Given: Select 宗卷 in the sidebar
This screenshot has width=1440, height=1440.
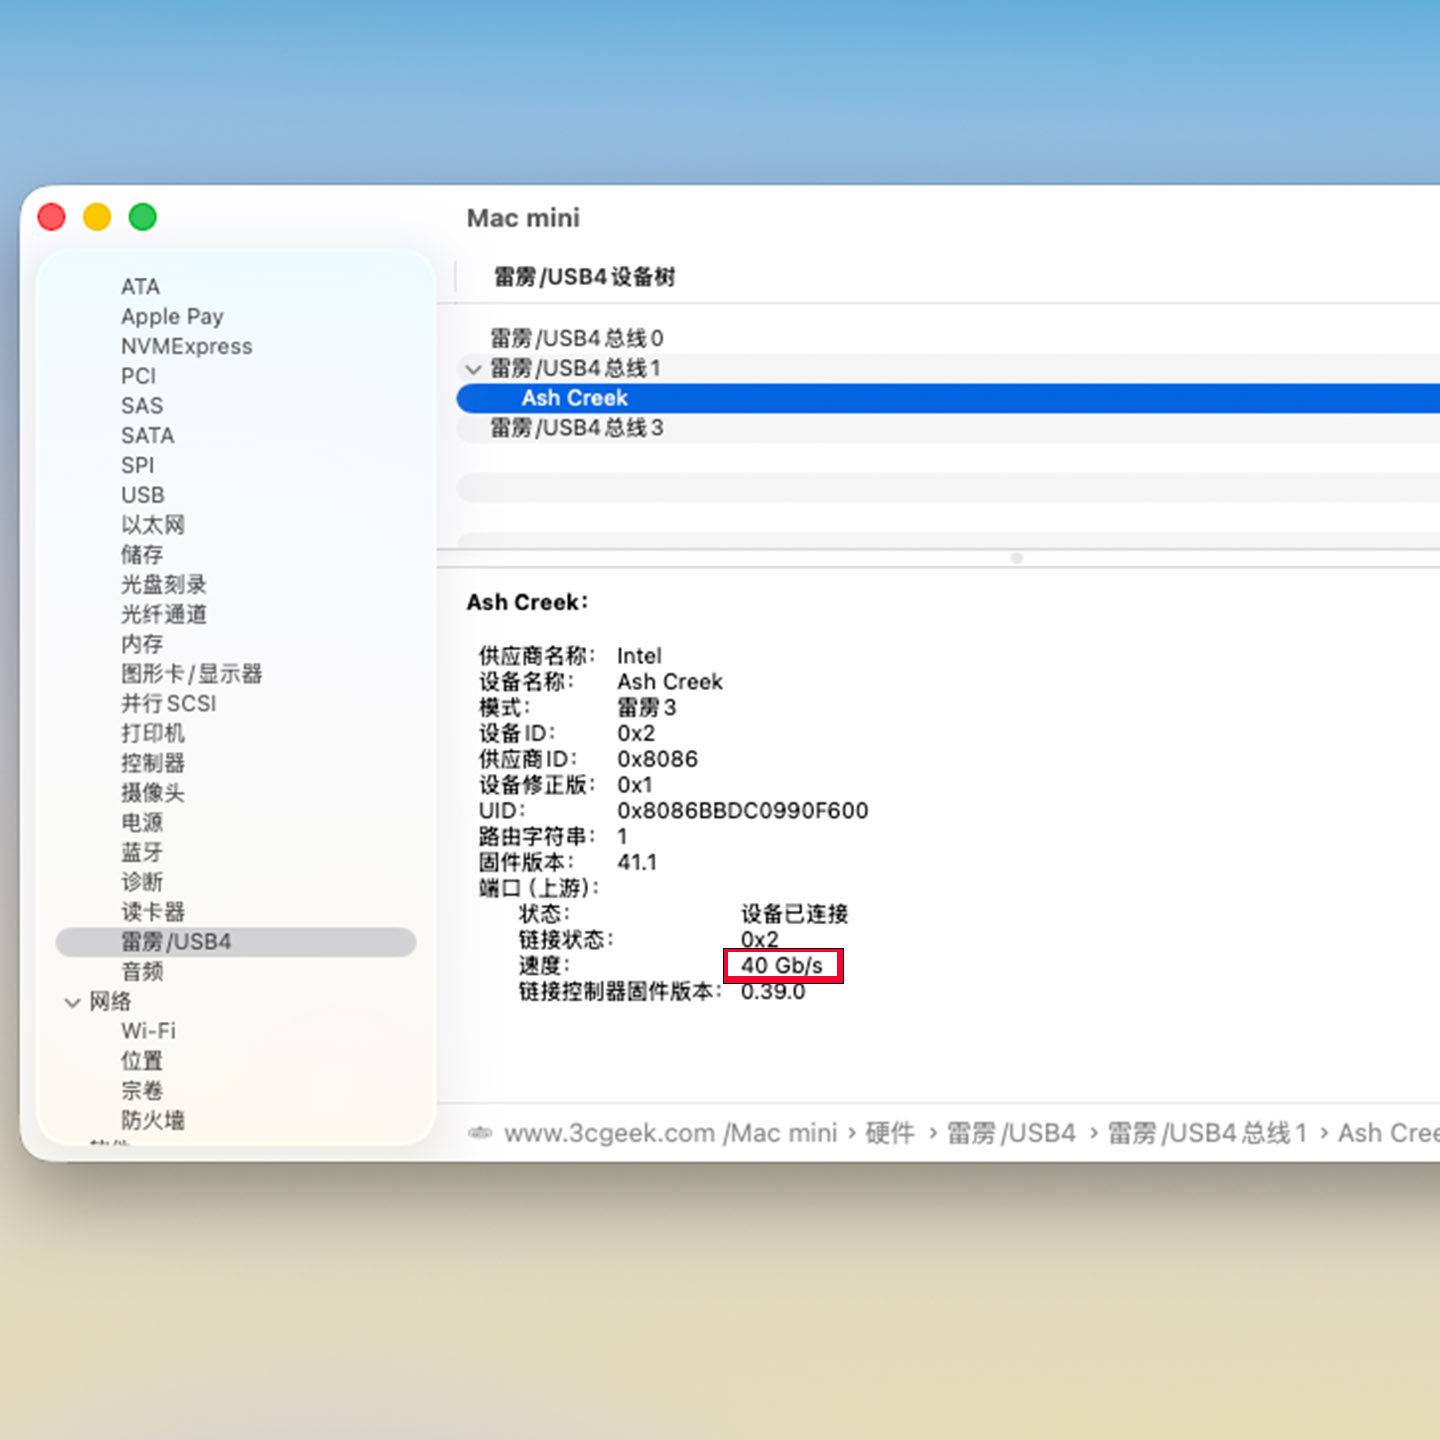Looking at the screenshot, I should 142,1091.
